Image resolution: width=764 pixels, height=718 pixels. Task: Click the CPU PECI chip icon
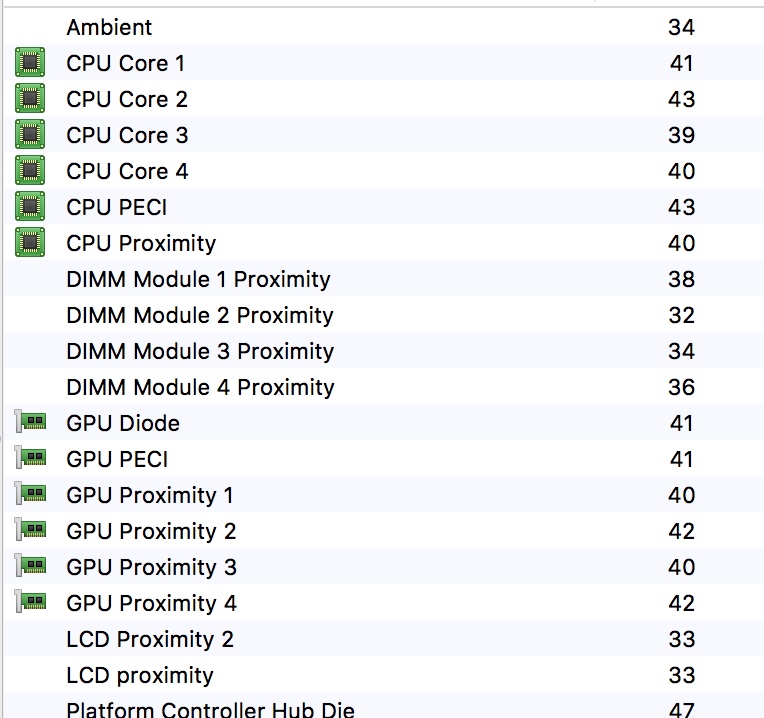30,207
